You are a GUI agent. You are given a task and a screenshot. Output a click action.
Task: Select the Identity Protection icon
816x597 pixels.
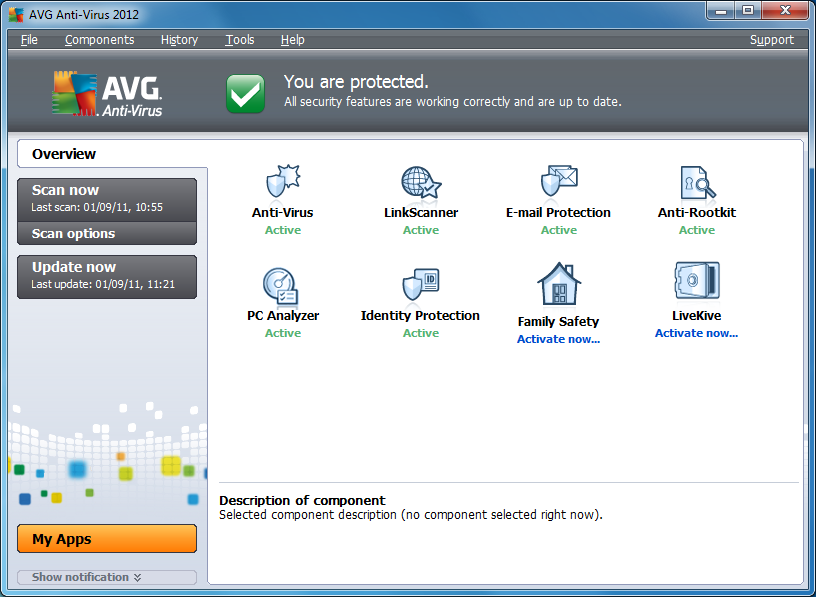point(420,283)
